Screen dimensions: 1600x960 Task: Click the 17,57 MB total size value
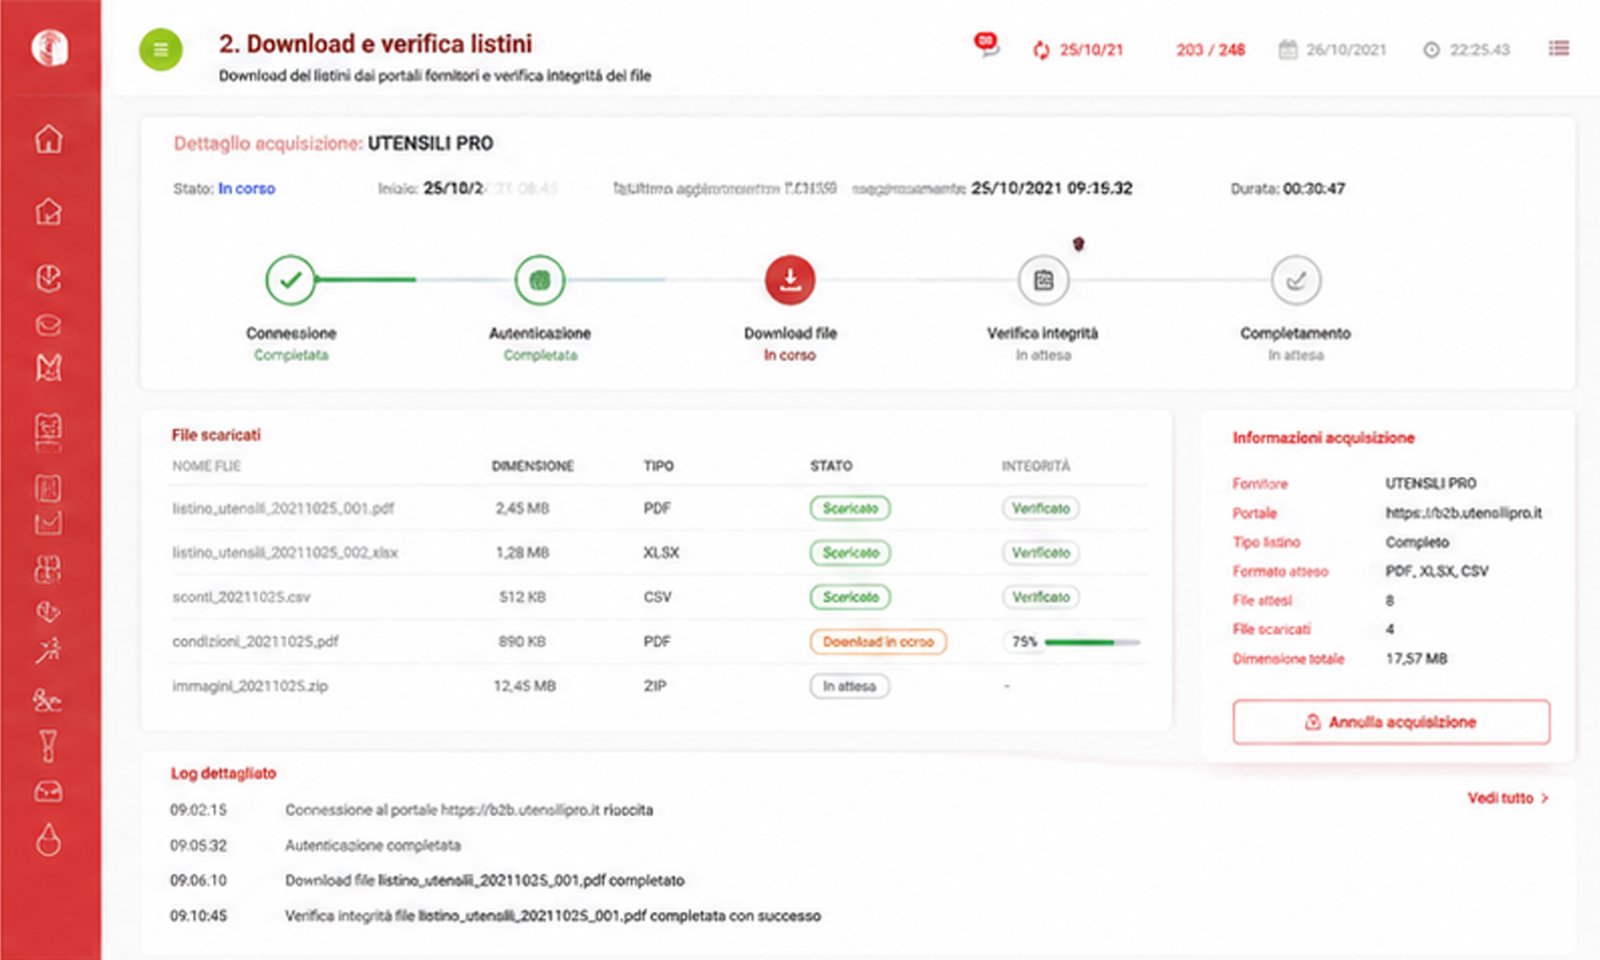(x=1416, y=659)
